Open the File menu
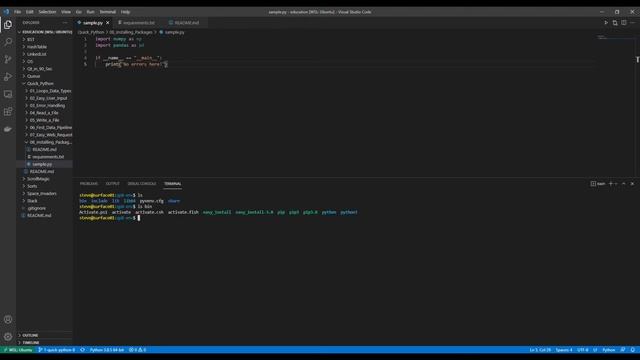 click(18, 12)
